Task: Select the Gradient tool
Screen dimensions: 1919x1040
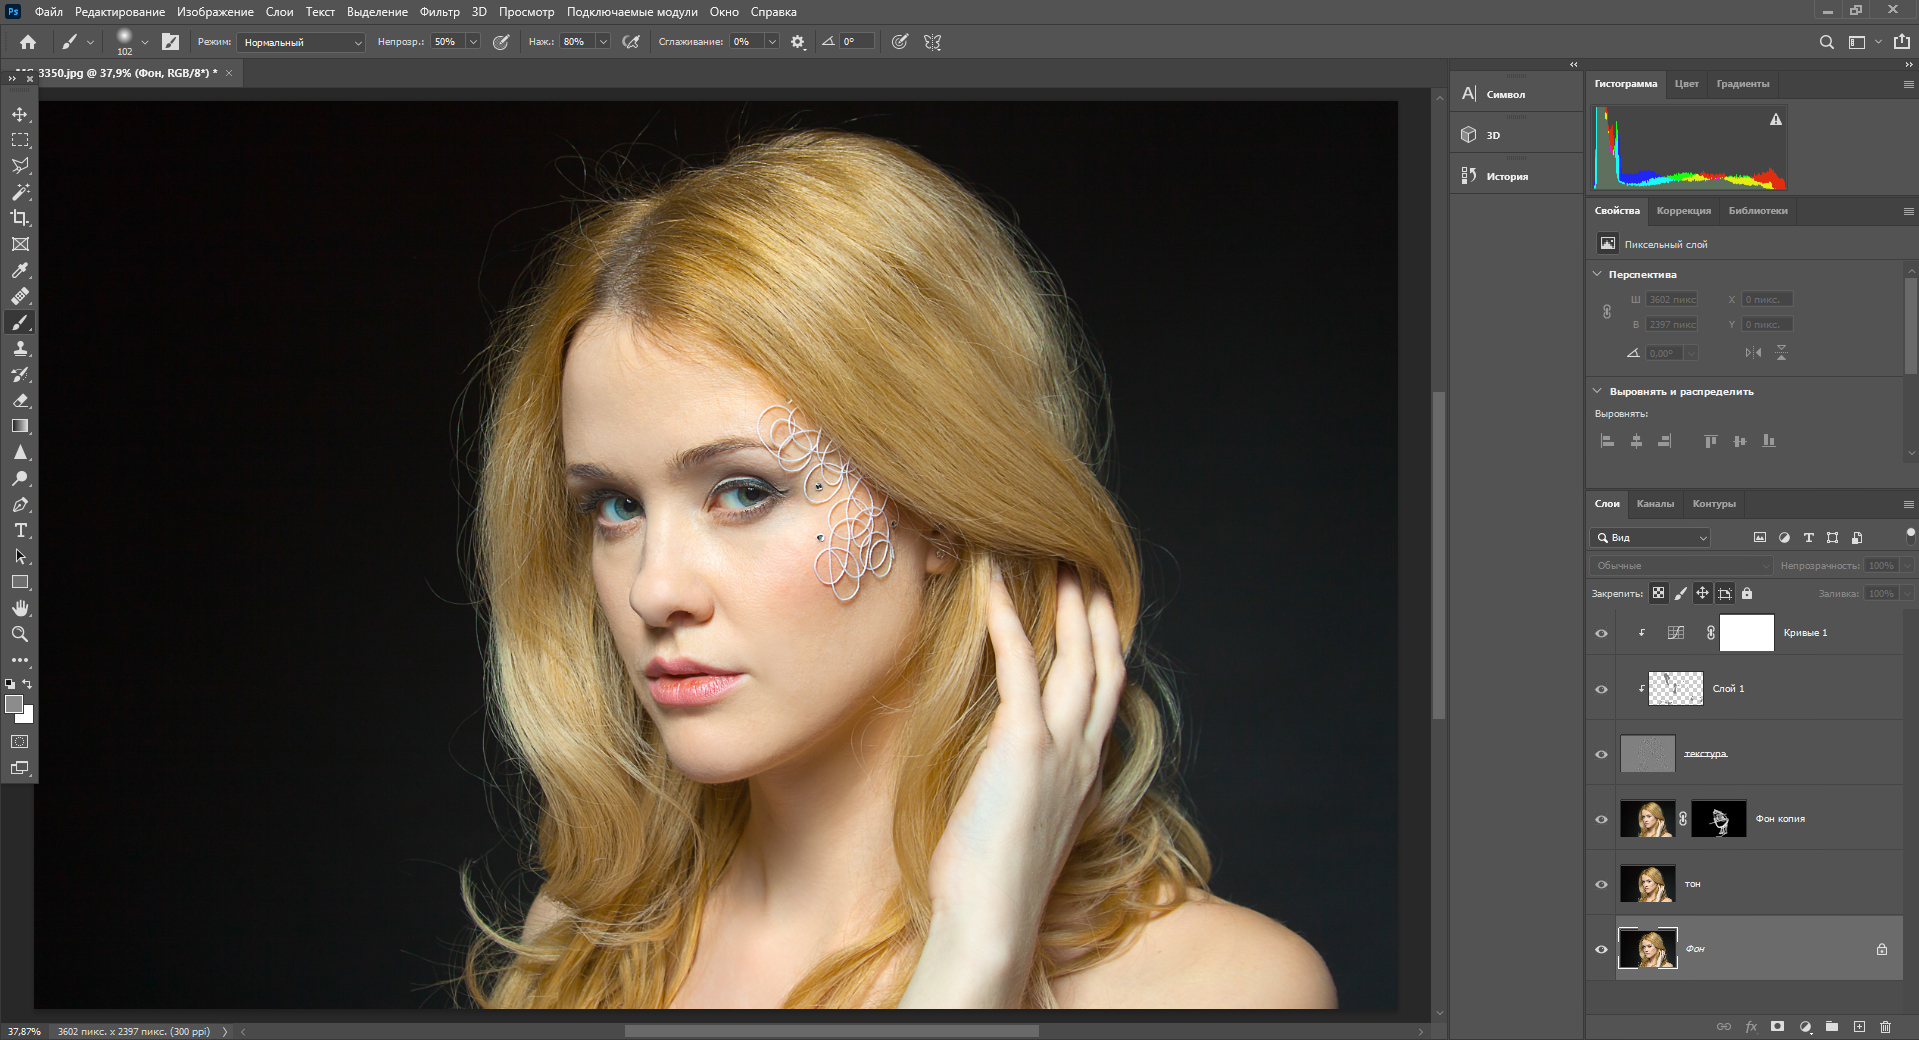Action: (x=19, y=427)
